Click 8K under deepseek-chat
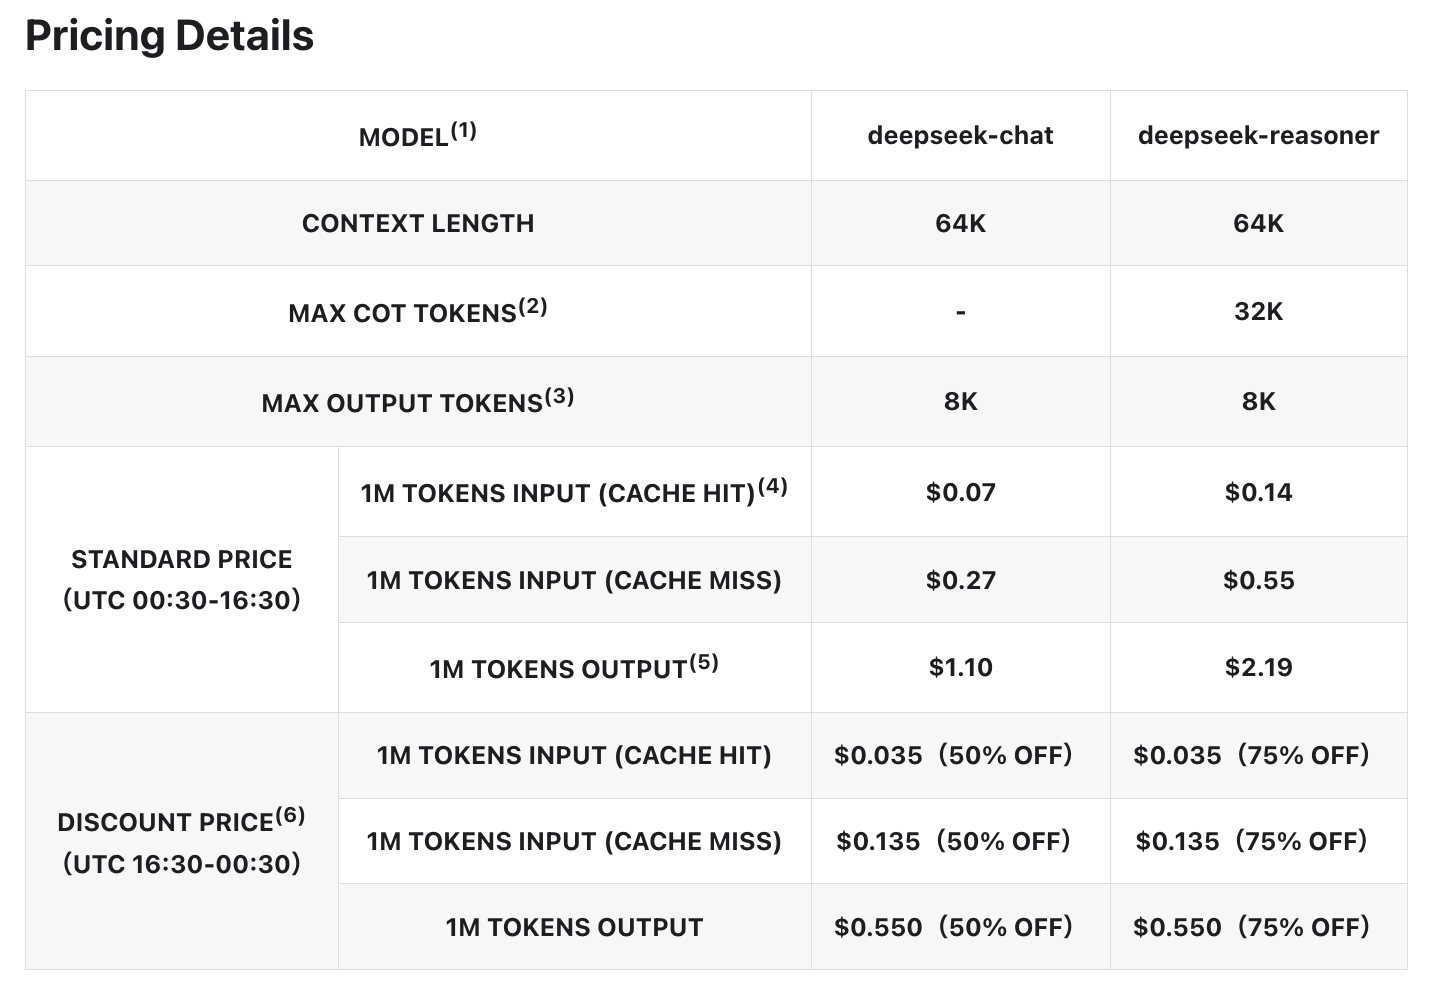The width and height of the screenshot is (1444, 1004). click(960, 401)
